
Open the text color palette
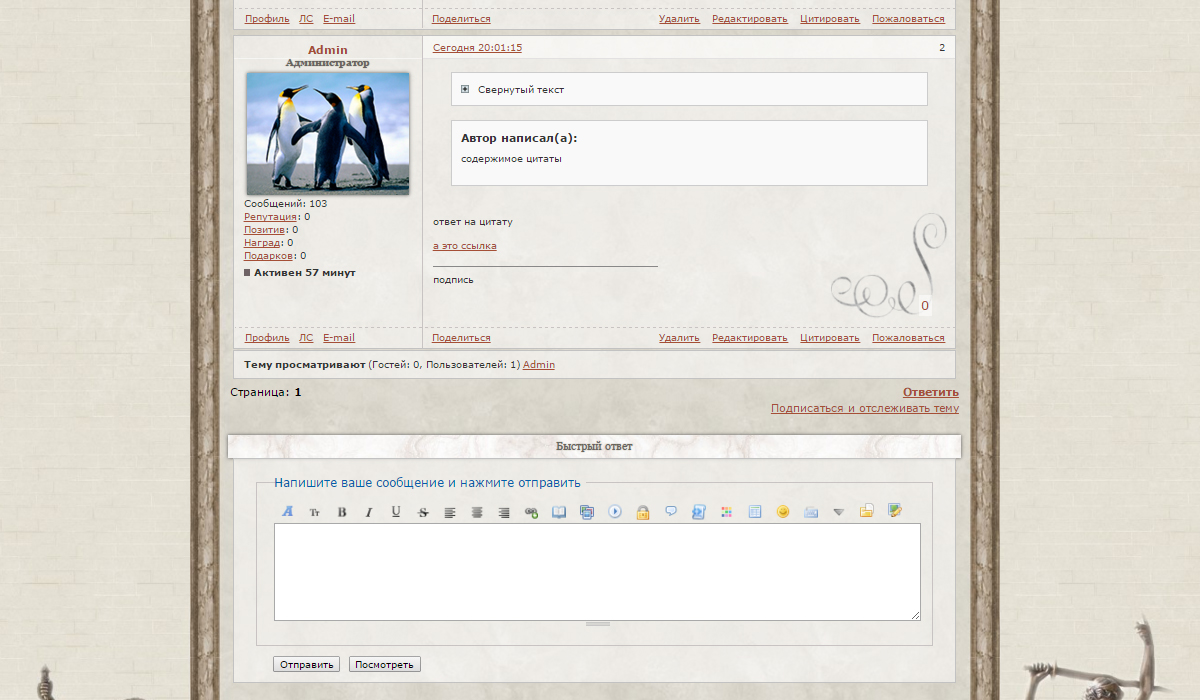(x=727, y=512)
